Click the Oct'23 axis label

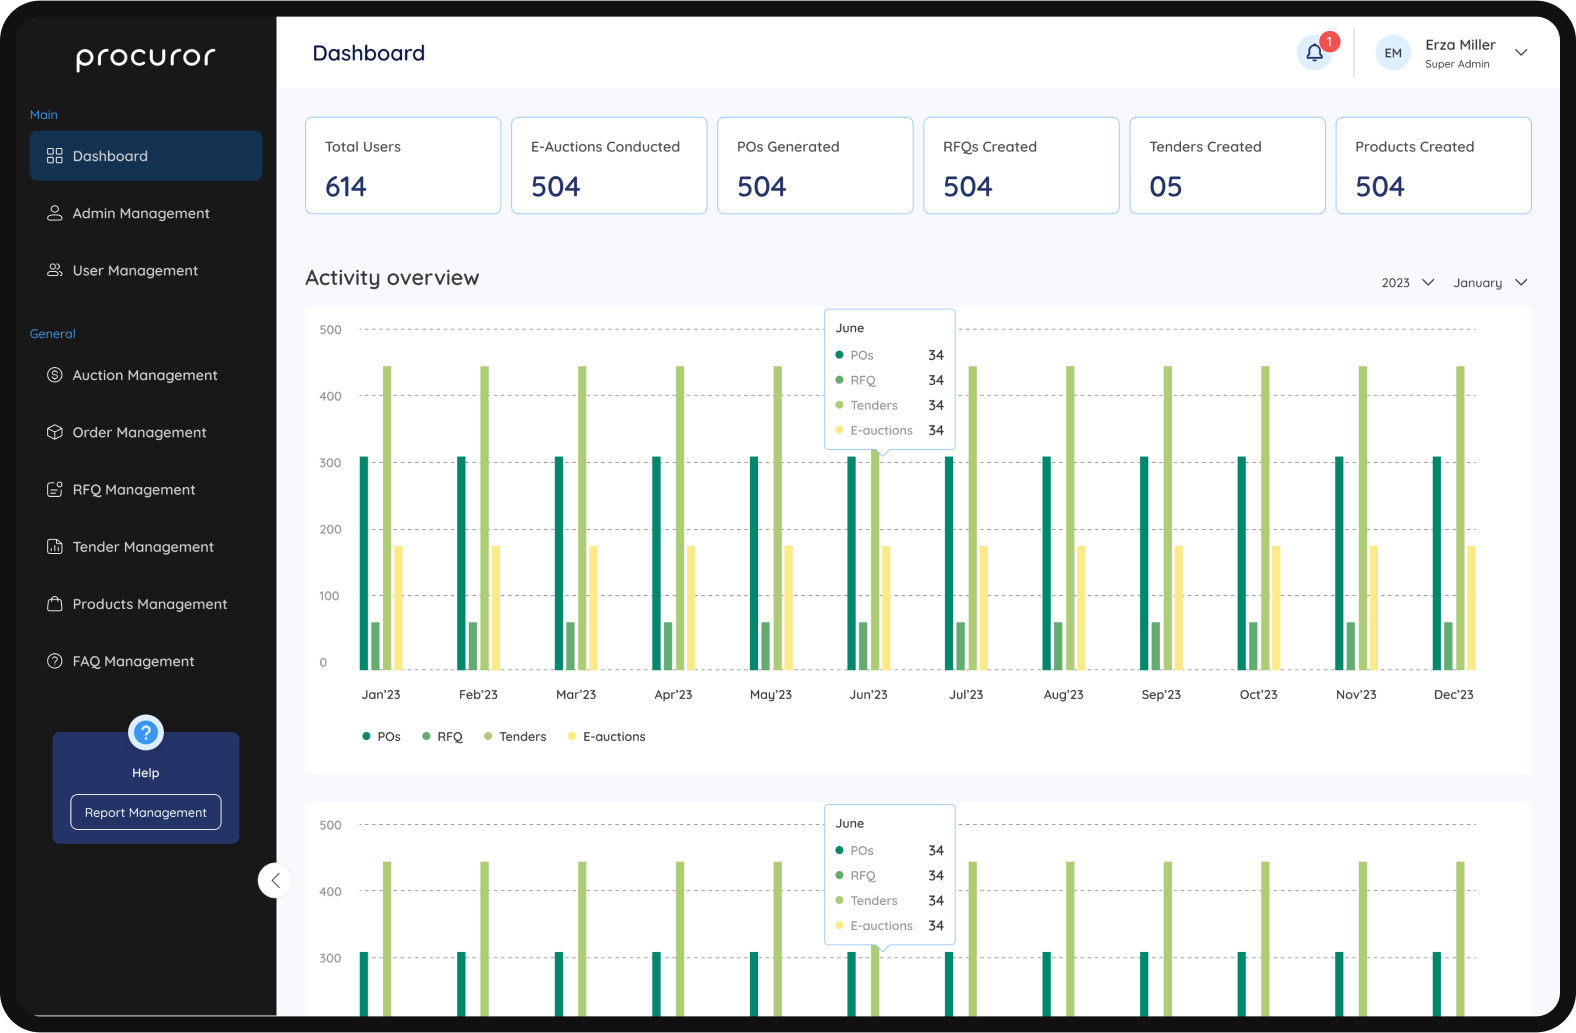[x=1258, y=695]
